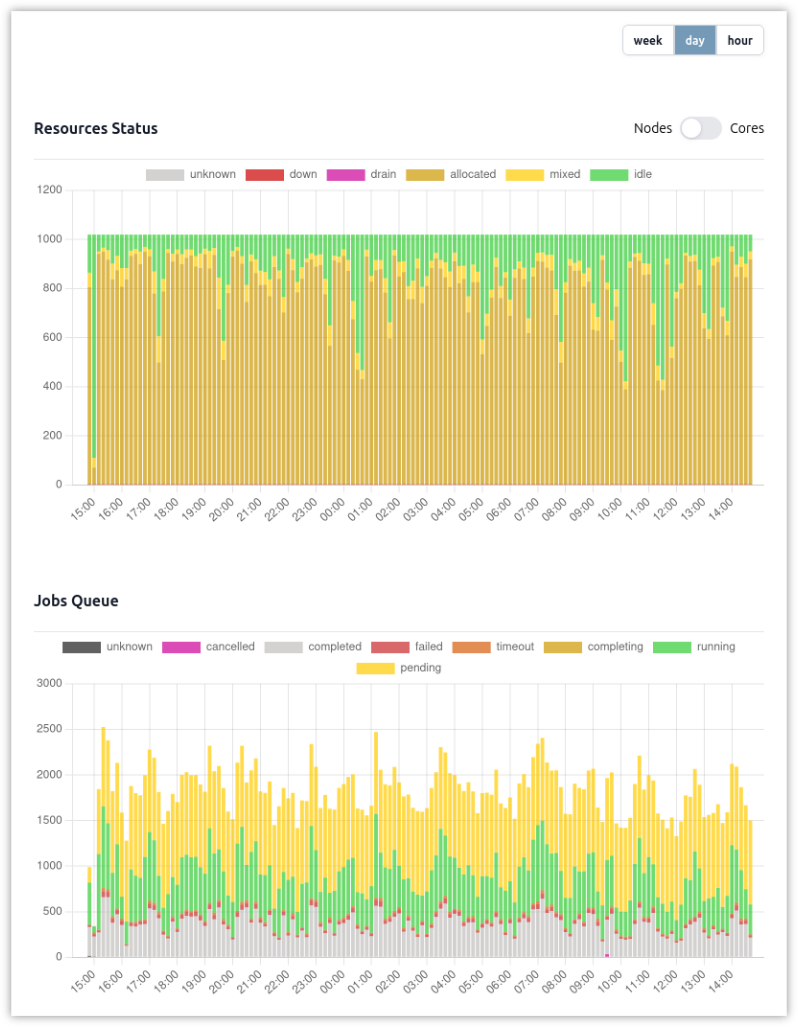The image size is (798, 1027).
Task: Click the 'idle' legend label
Action: point(643,174)
